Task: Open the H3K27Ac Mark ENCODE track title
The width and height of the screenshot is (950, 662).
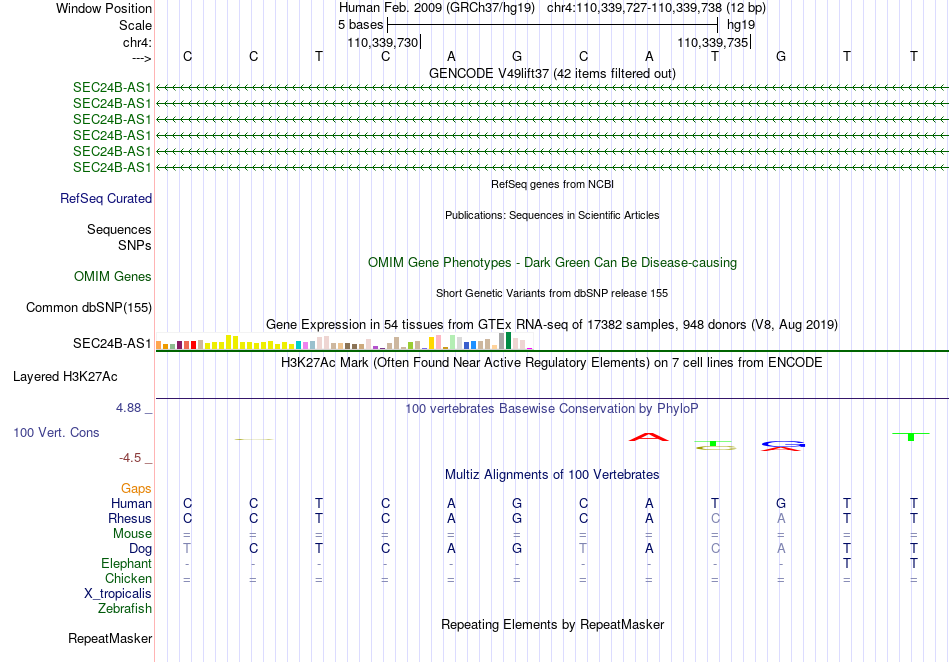Action: (552, 363)
